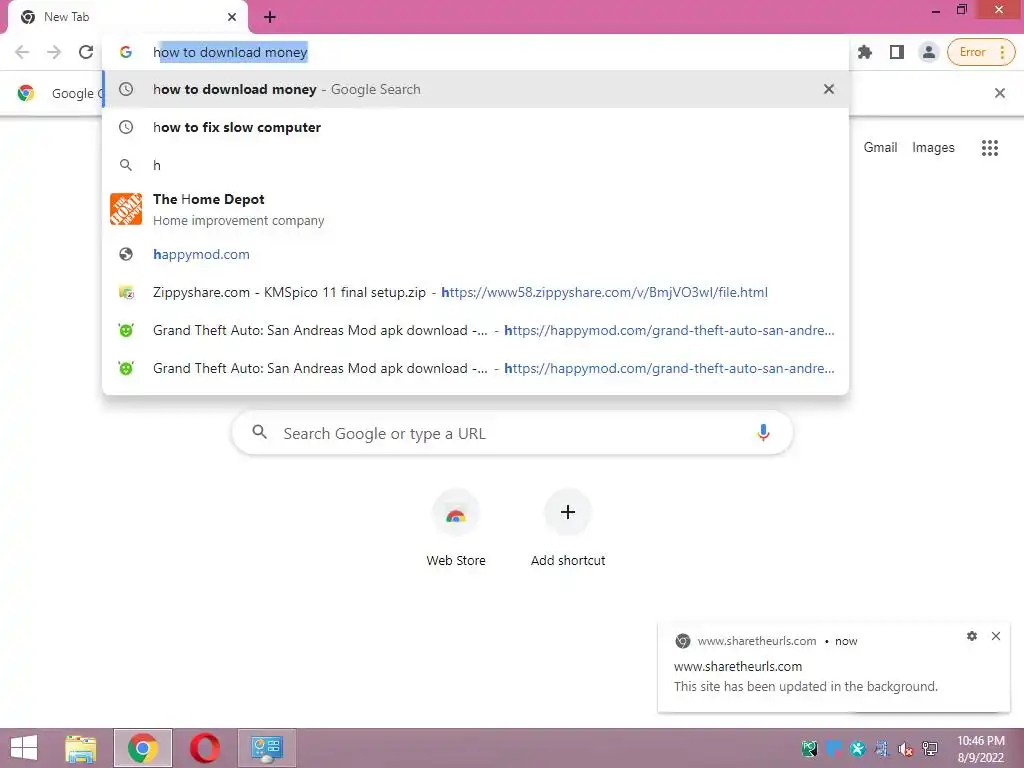Image resolution: width=1024 pixels, height=768 pixels.
Task: Remove 'how to download money' suggestion
Action: click(829, 89)
